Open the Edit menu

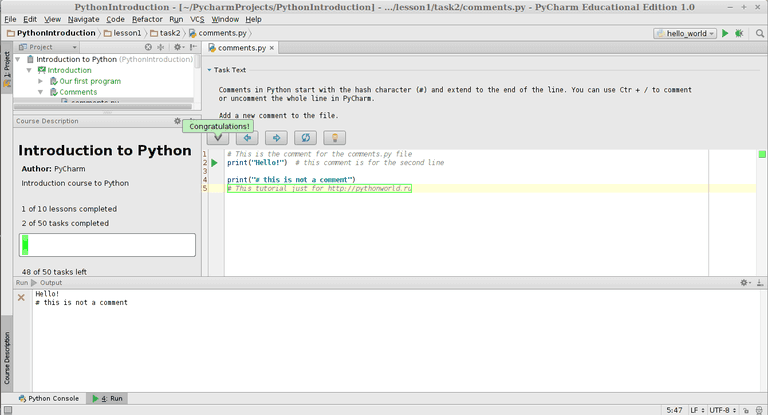pyautogui.click(x=30, y=19)
